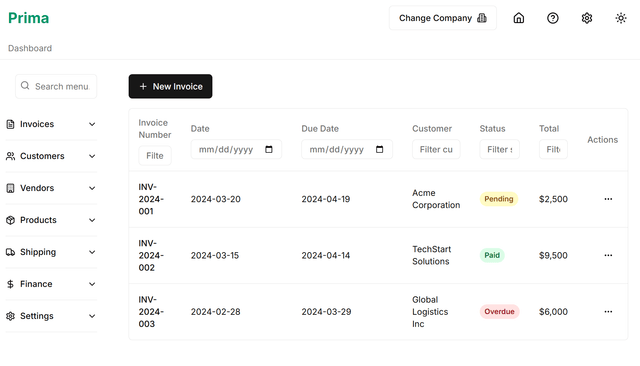Click the plus icon on New Invoice
Viewport: 640px width, 366px height.
pyautogui.click(x=143, y=87)
